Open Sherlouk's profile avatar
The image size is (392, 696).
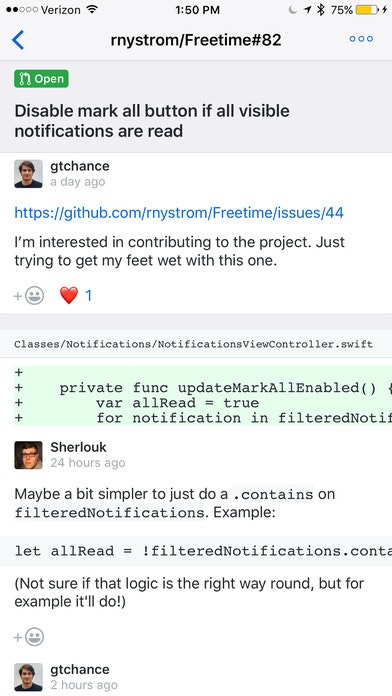click(x=28, y=455)
